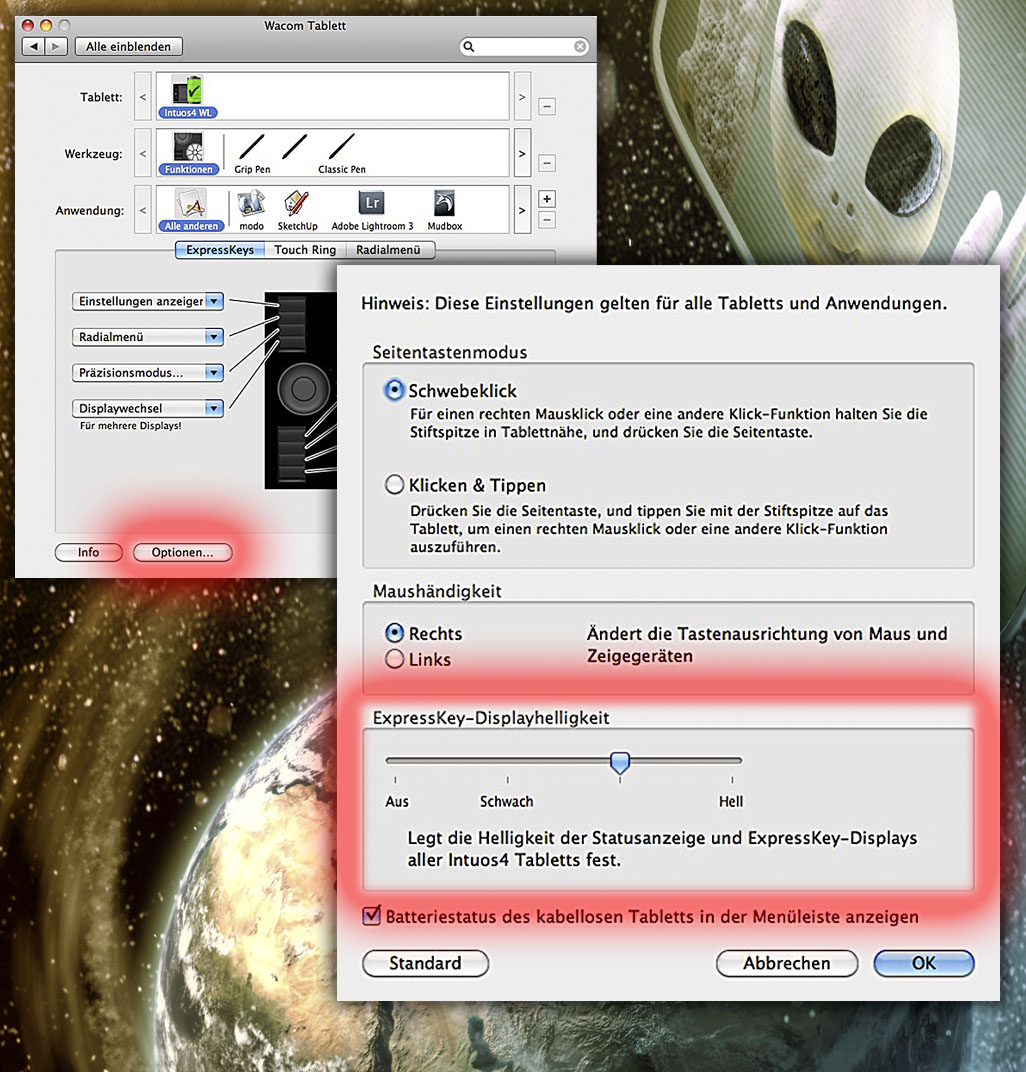Open Radialmenü ExpressKey dropdown

pos(148,337)
